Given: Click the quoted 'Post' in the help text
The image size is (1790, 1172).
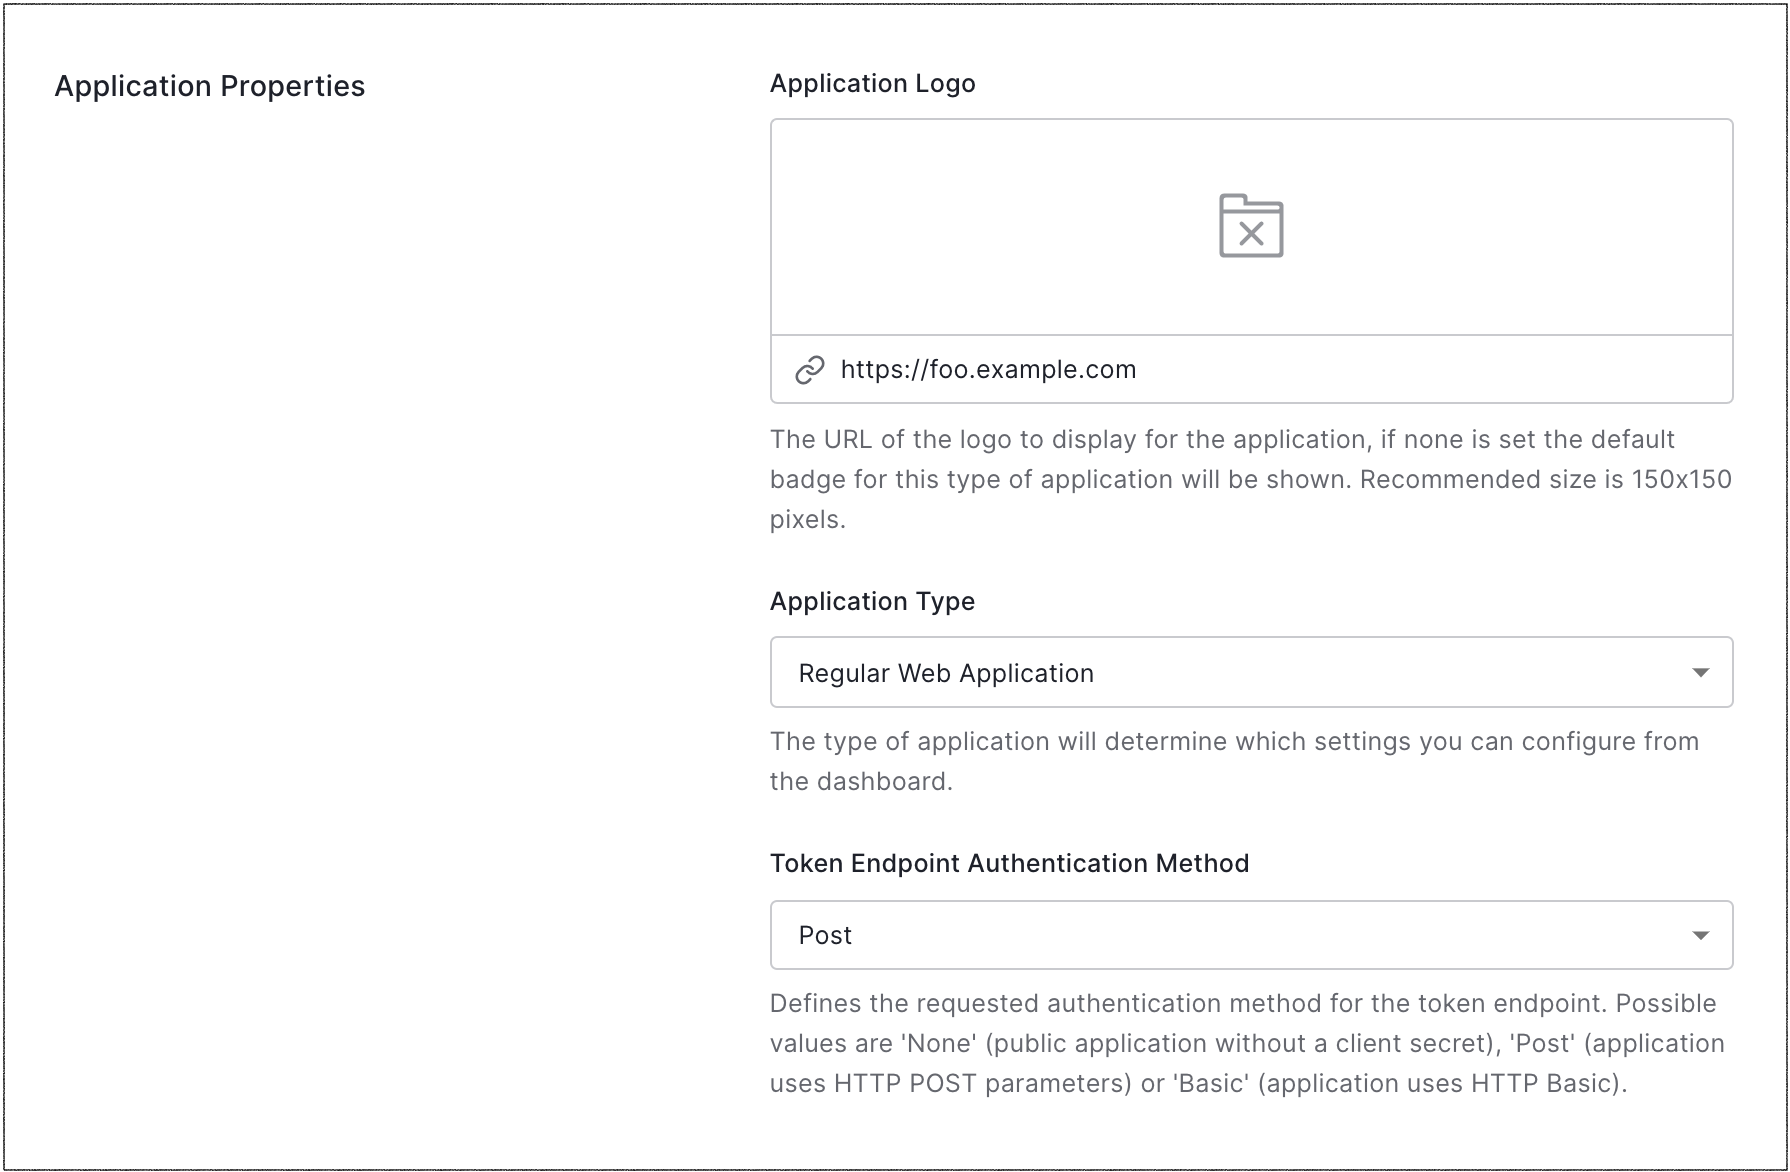Looking at the screenshot, I should click(1541, 1043).
